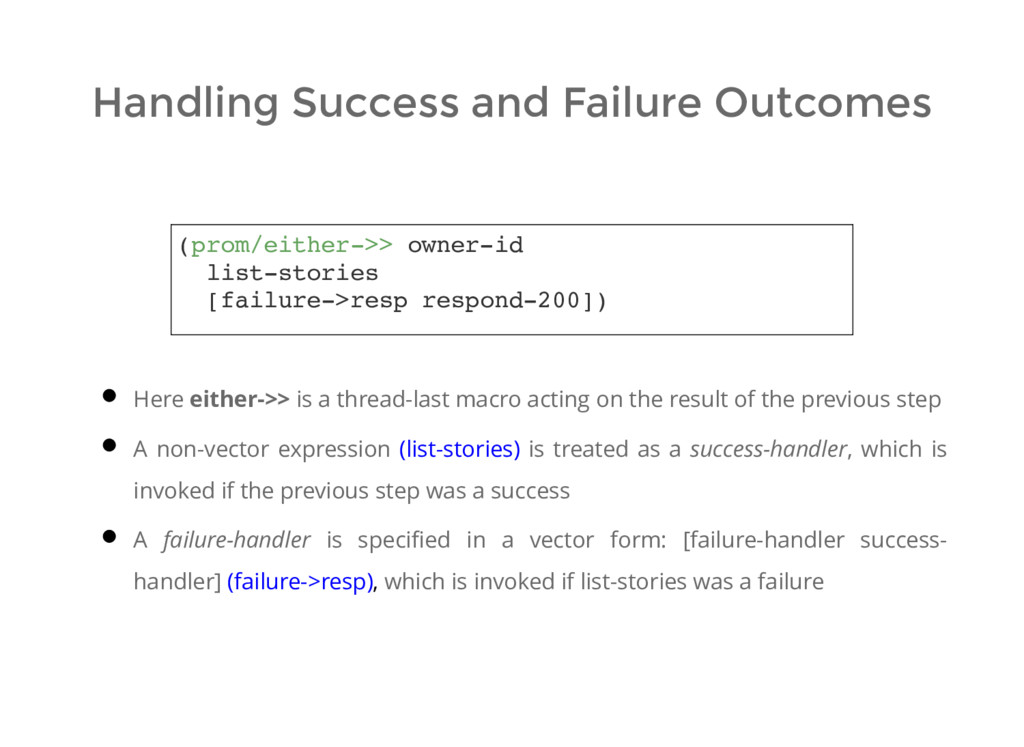Viewport: 1024px width, 747px height.
Task: Click the green prom/either->> code text
Action: point(292,245)
